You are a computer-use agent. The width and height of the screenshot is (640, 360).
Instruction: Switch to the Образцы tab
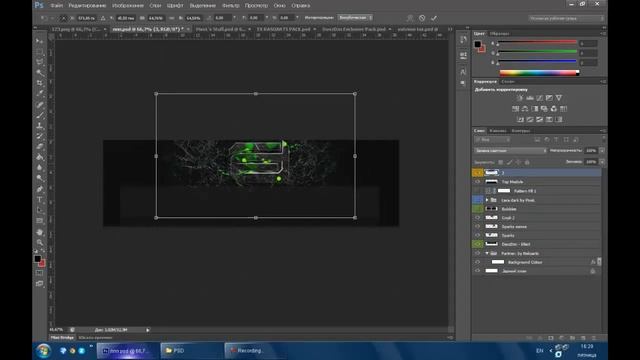pos(499,33)
